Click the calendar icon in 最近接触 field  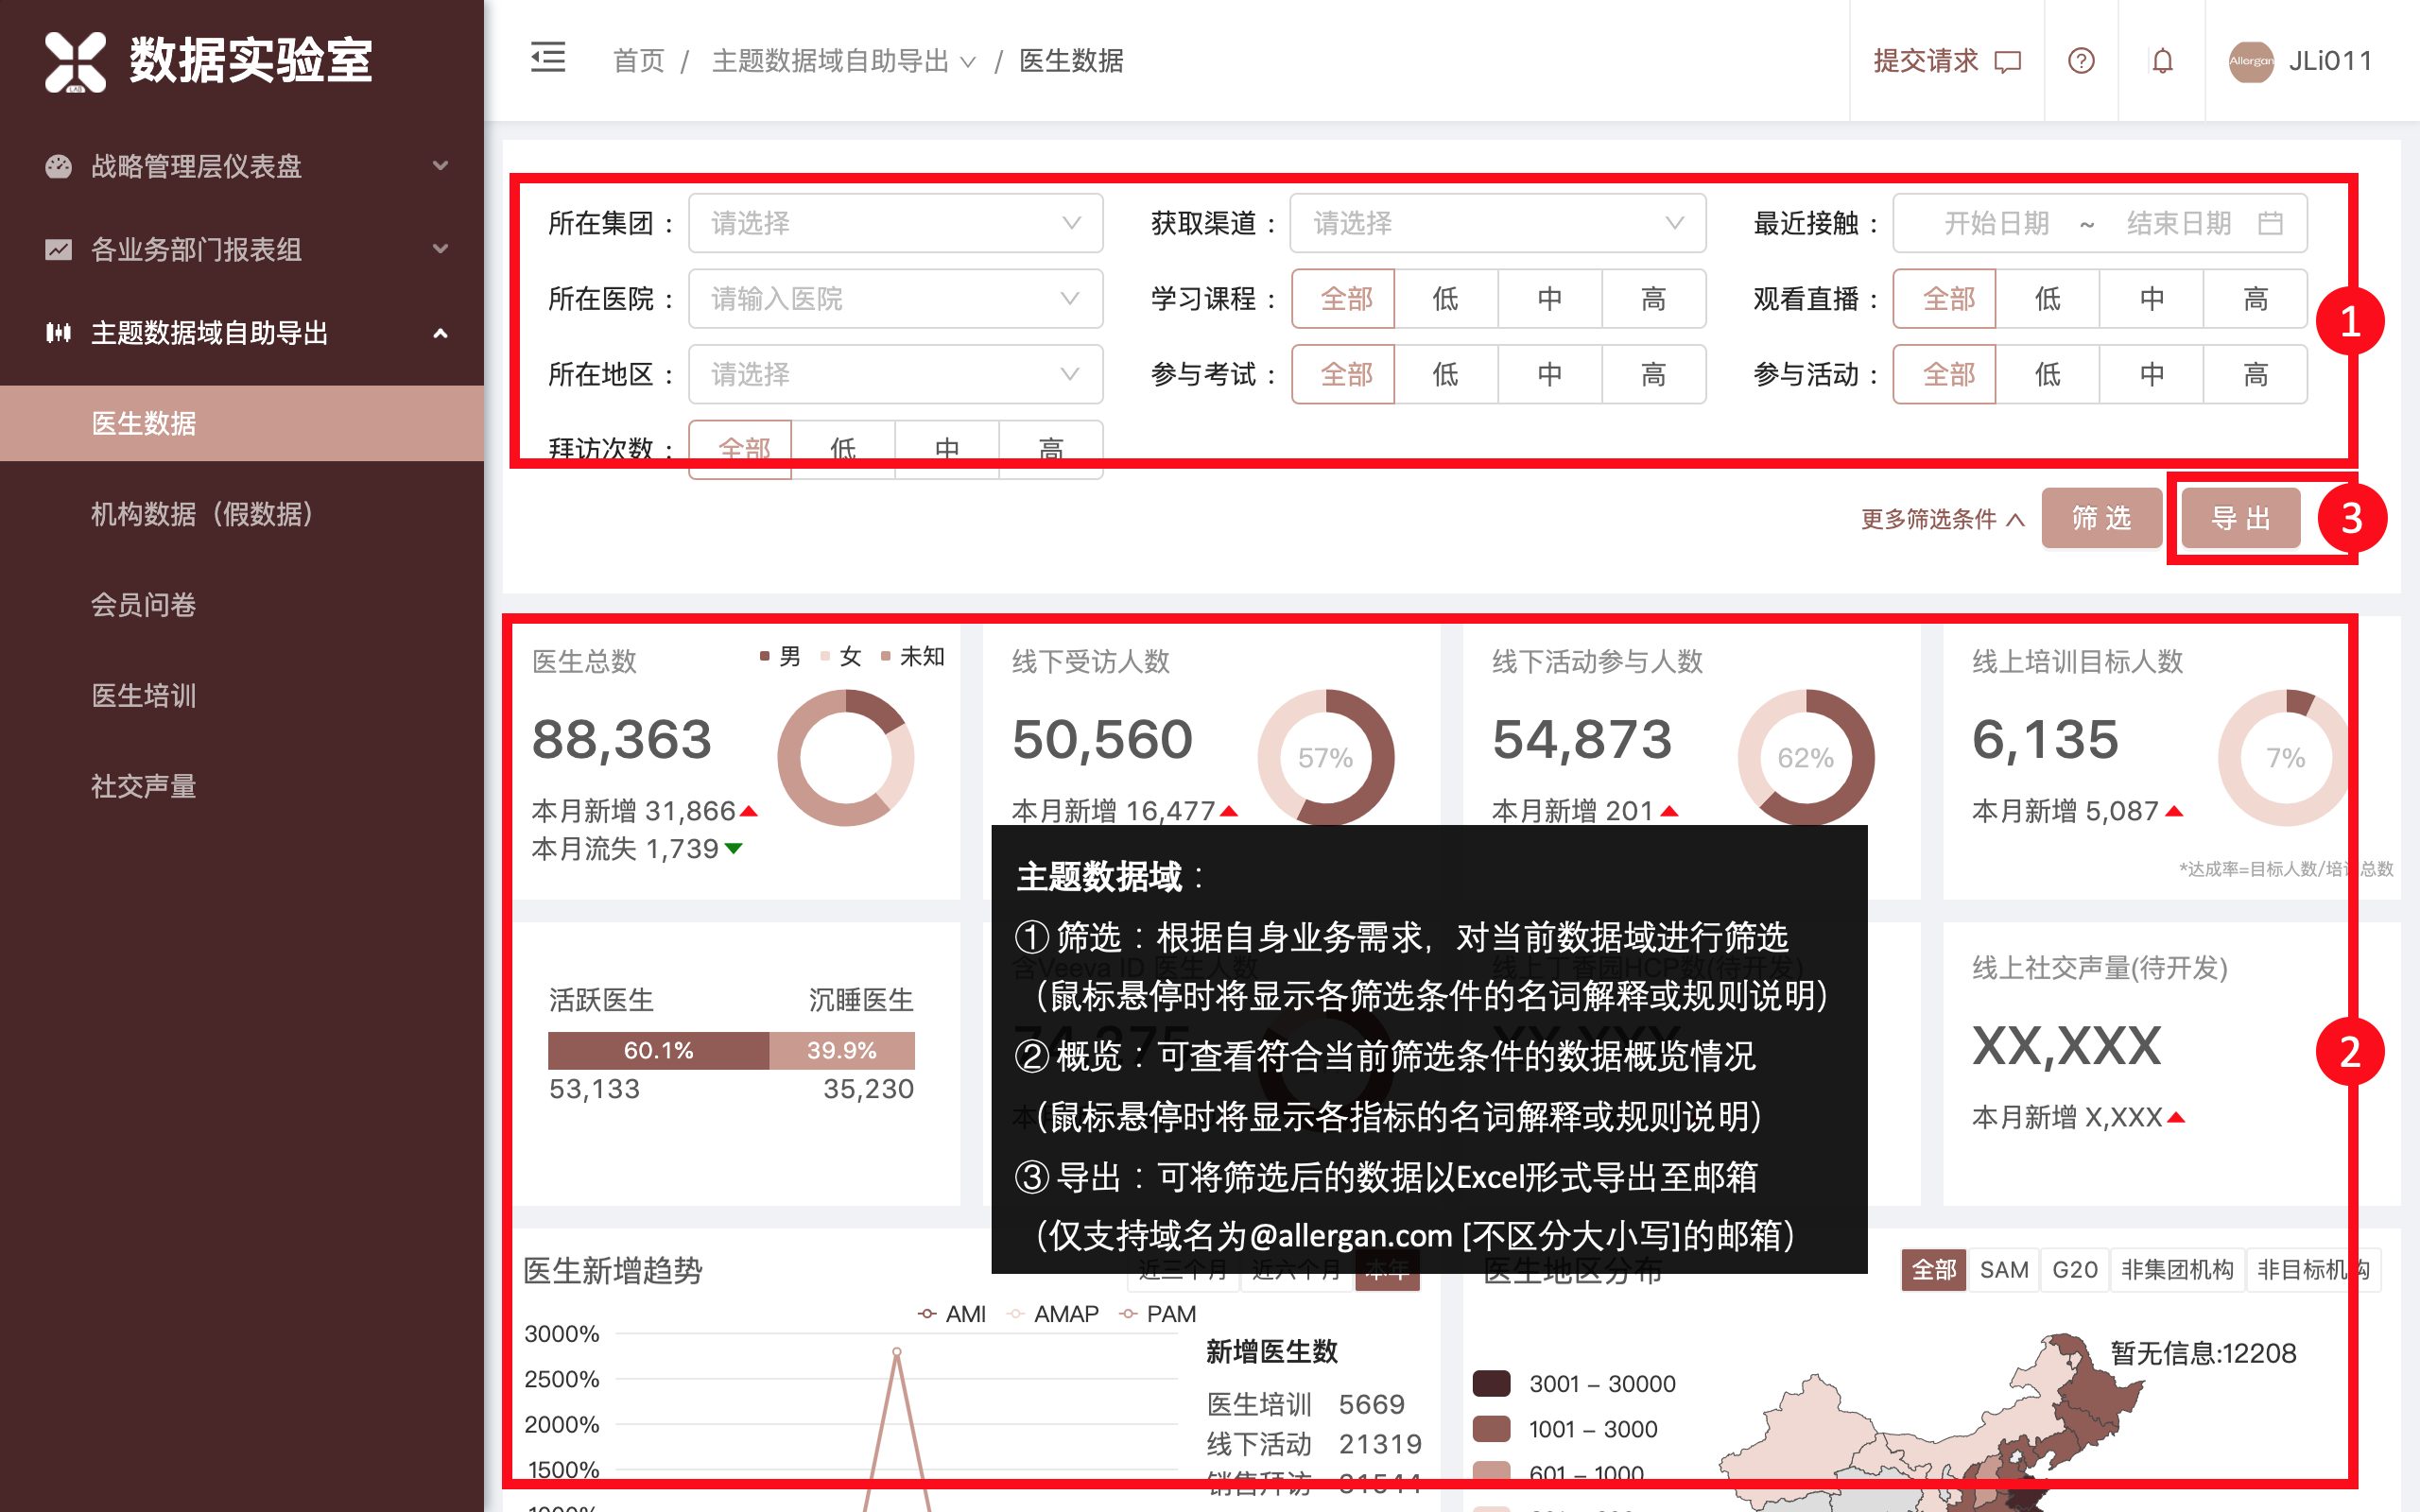tap(2271, 223)
